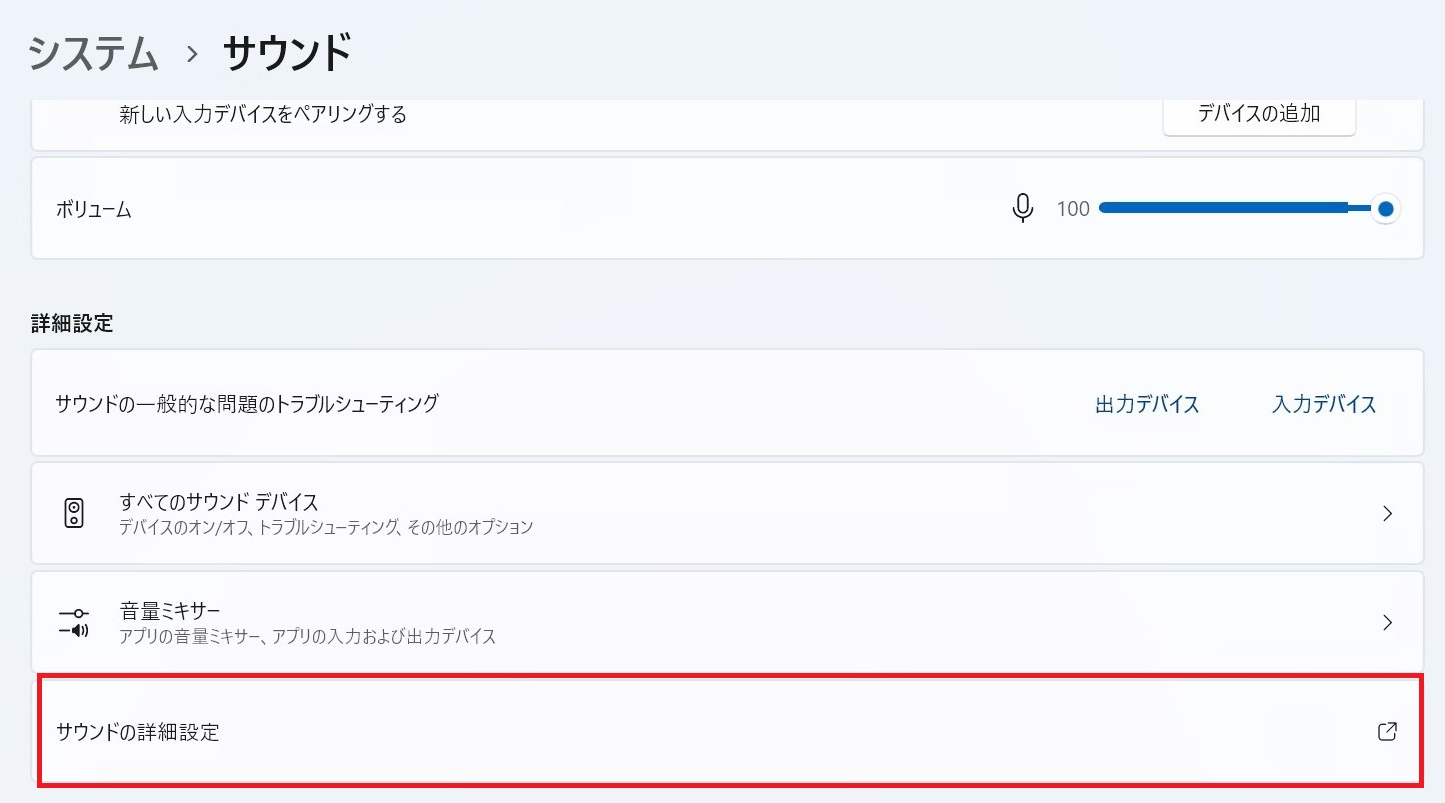1445x803 pixels.
Task: Click the サウンドの一般的な問題のトラブルシューティング text
Action: (247, 404)
